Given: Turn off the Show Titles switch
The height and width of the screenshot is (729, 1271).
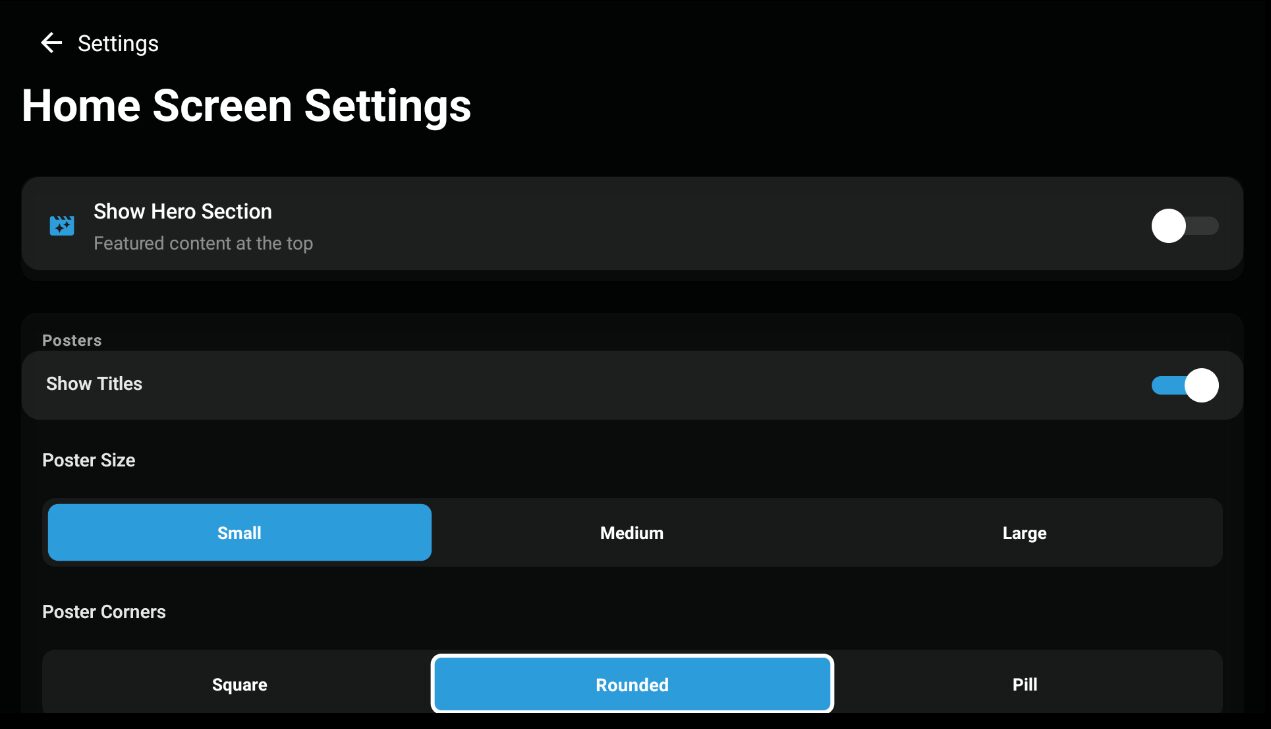Looking at the screenshot, I should [x=1184, y=385].
